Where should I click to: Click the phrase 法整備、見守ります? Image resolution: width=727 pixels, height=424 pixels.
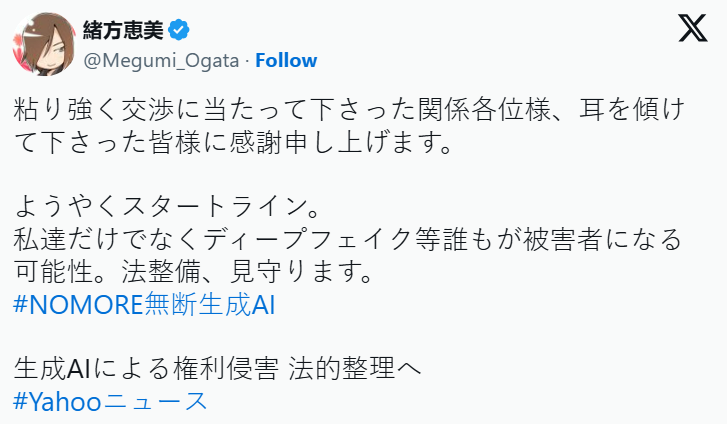(247, 272)
